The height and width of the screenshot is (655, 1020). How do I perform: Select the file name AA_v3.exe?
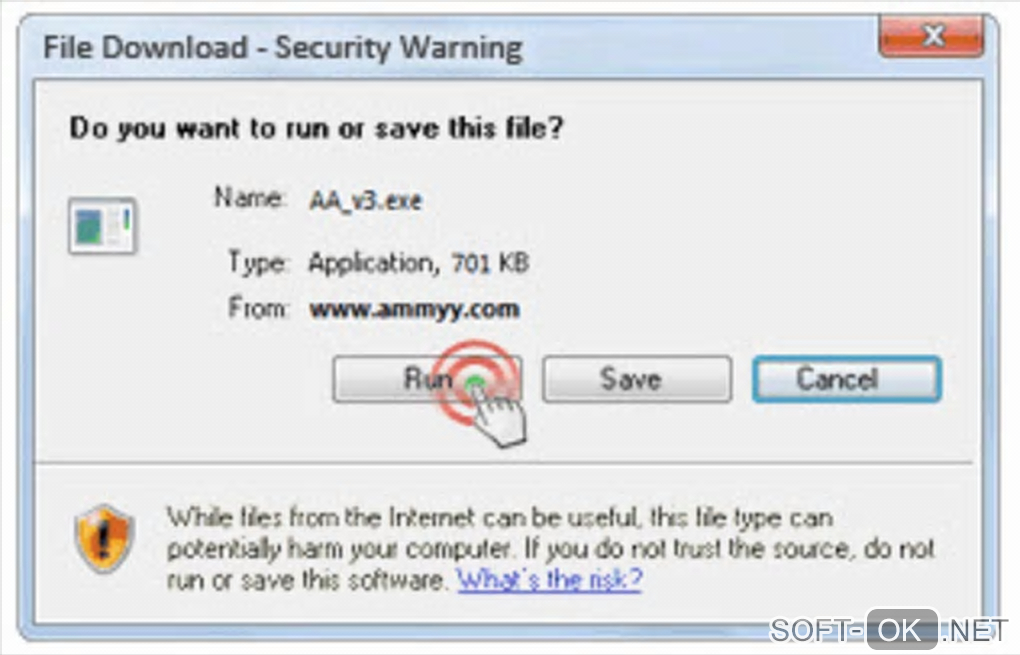(366, 200)
